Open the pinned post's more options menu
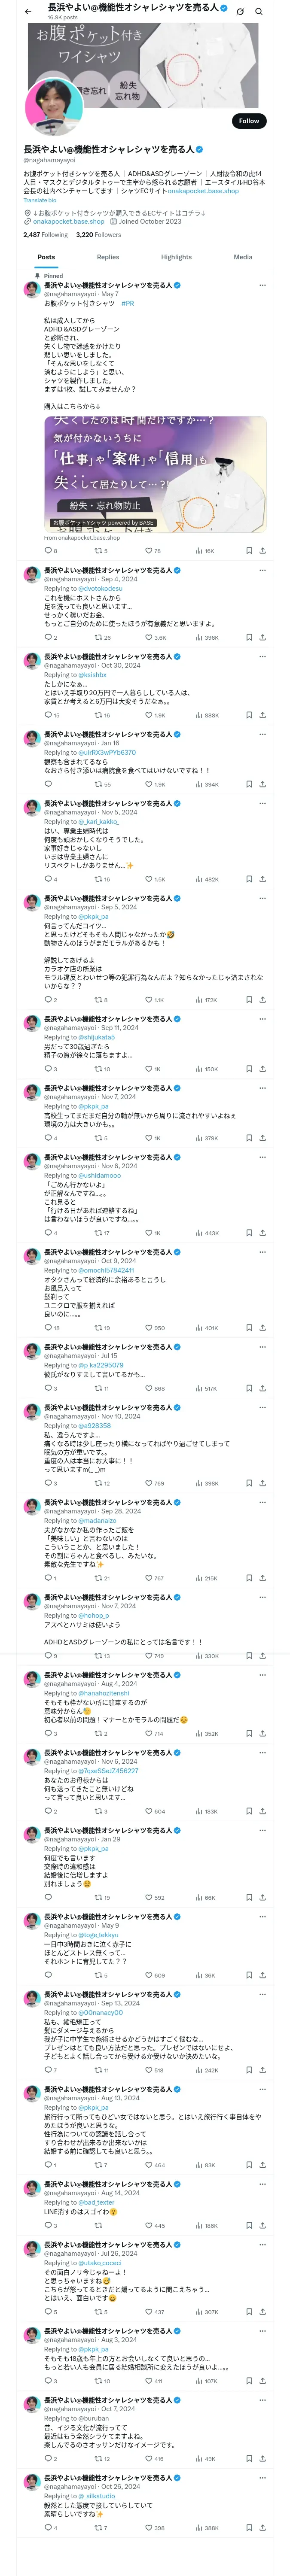The image size is (290, 2576). [262, 286]
